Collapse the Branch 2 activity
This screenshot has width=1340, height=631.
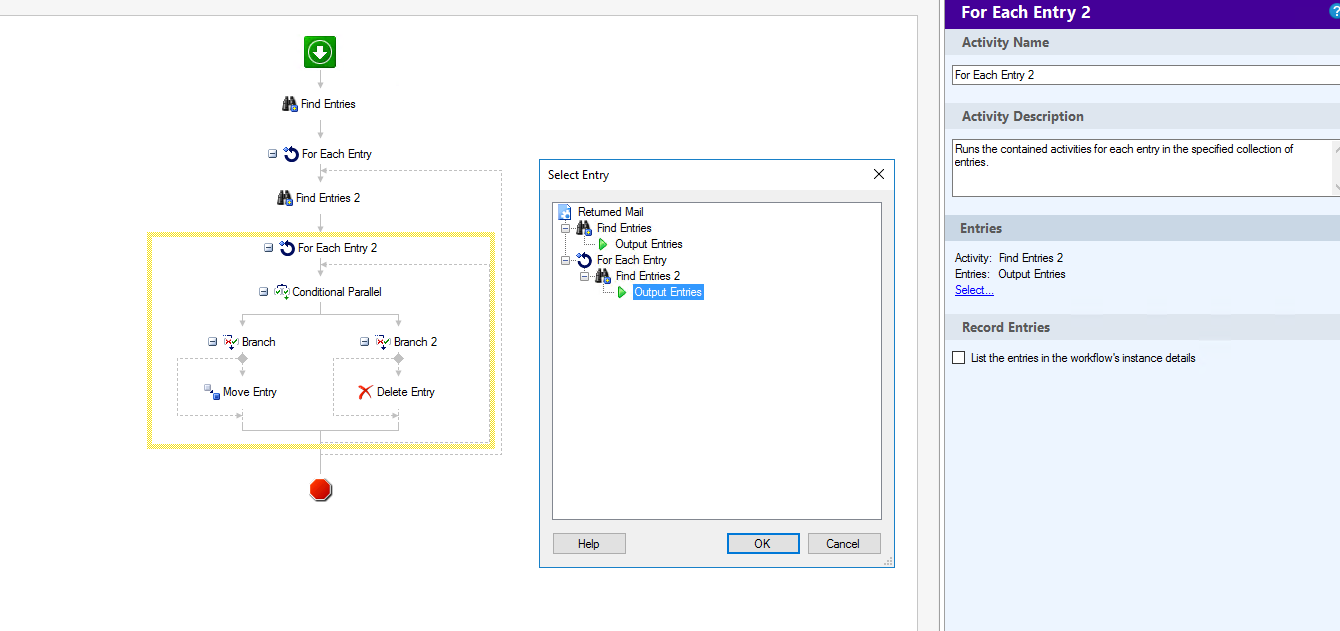click(365, 342)
